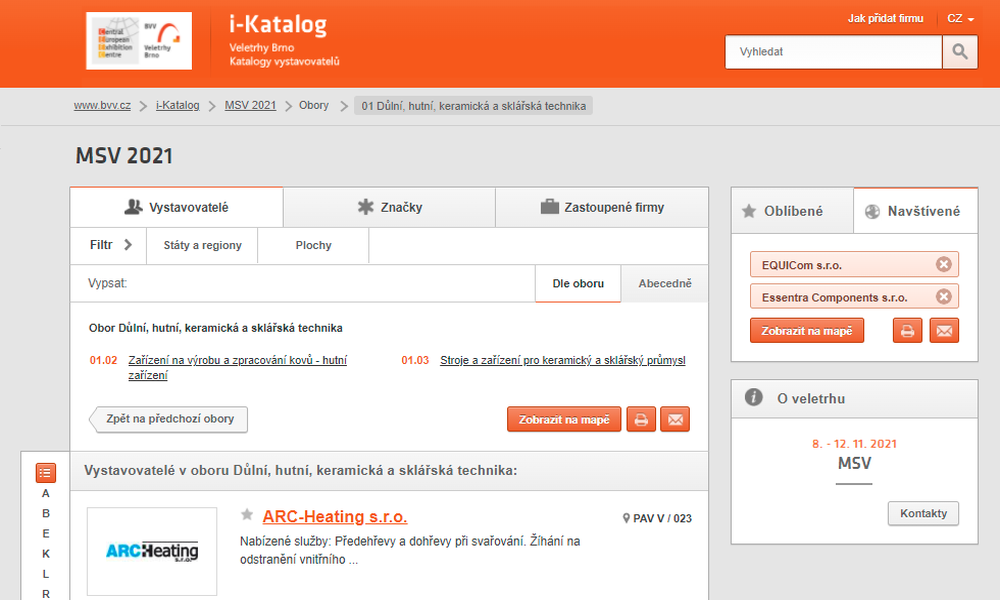This screenshot has width=1000, height=600.
Task: Click the O veletrhu info icon
Action: (x=754, y=398)
